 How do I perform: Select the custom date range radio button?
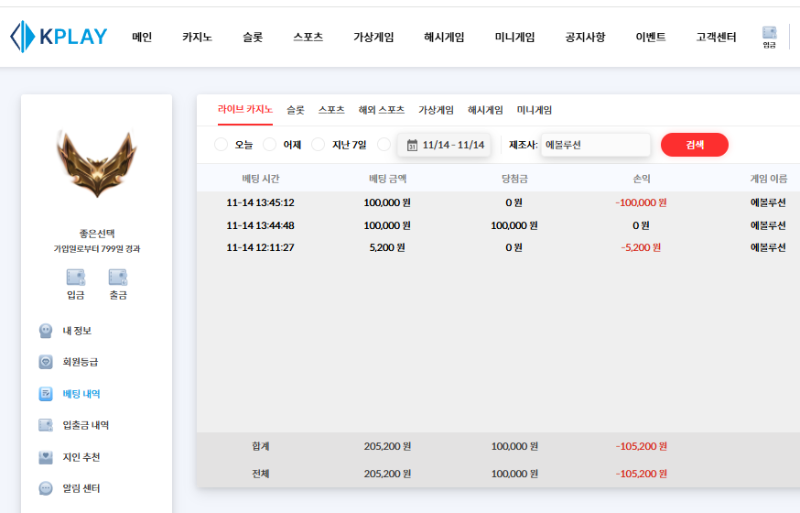[384, 145]
